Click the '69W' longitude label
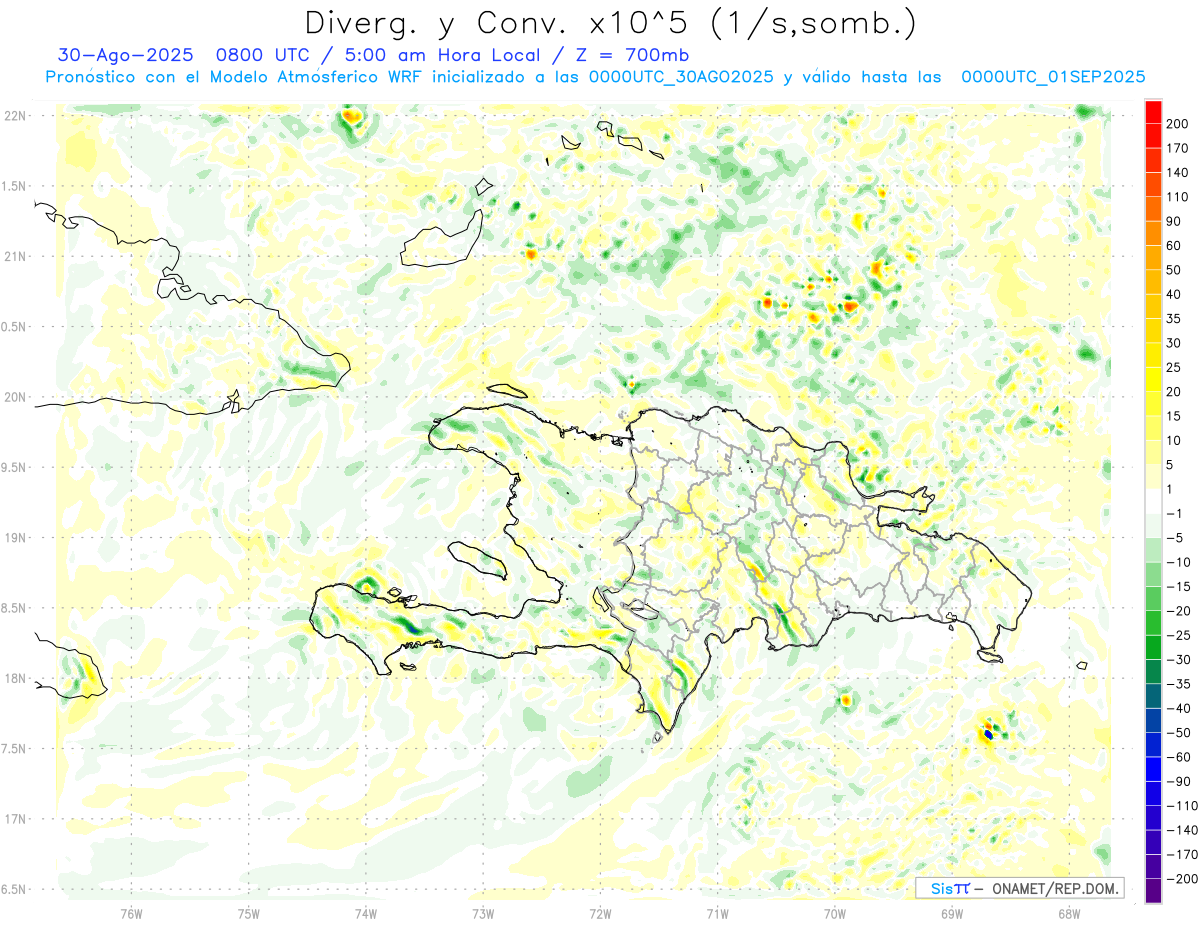The width and height of the screenshot is (1200, 927). click(x=952, y=913)
